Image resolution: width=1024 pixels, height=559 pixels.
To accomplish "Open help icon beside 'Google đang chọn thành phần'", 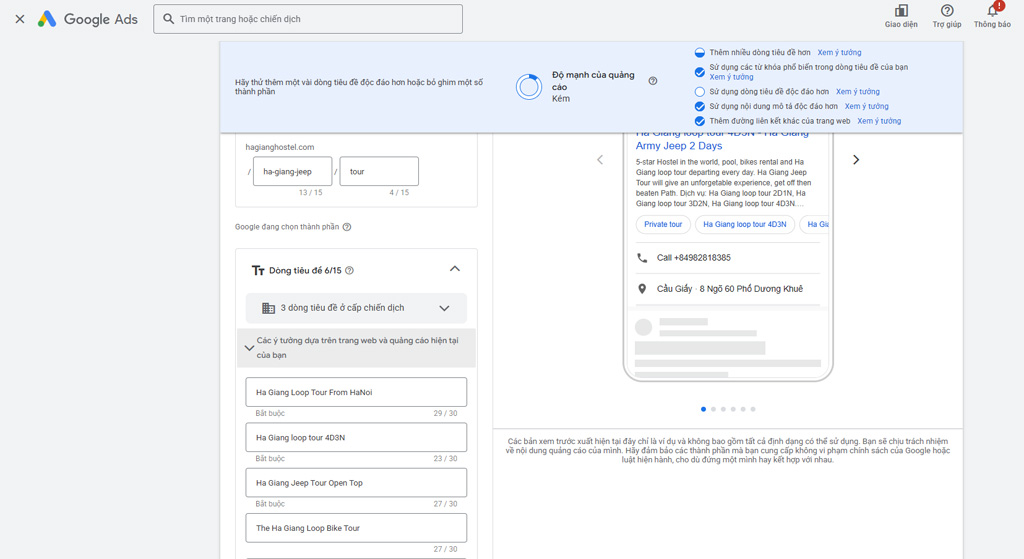I will (347, 227).
